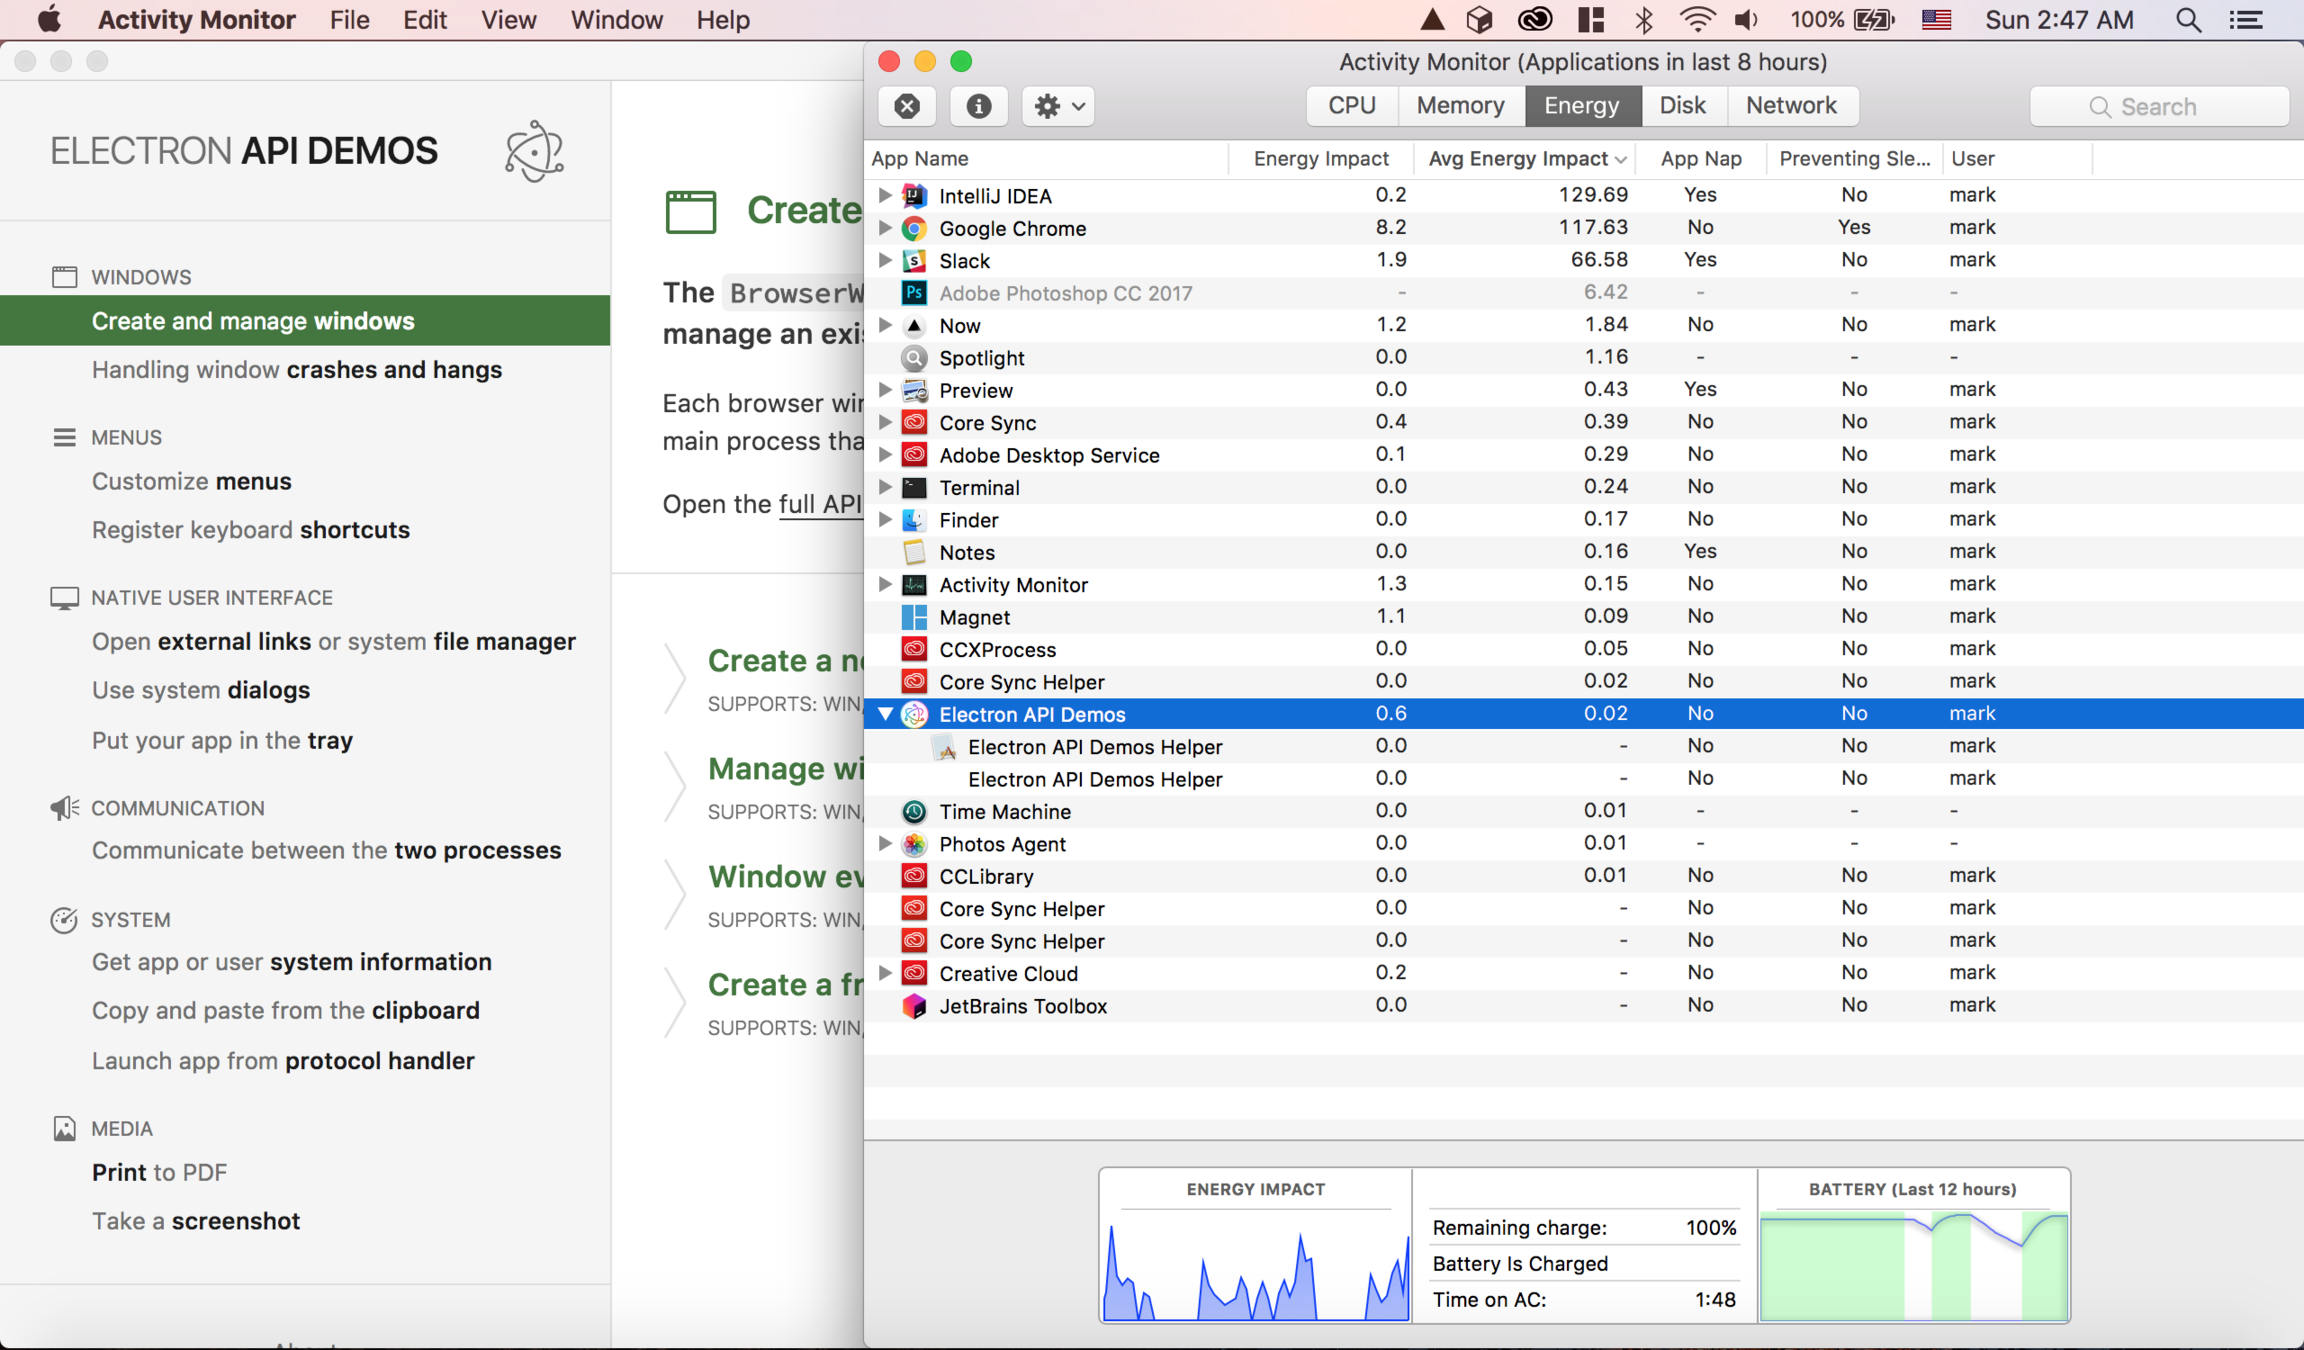Click the Energy Impact history graph
Image resolution: width=2304 pixels, height=1350 pixels.
1255,1266
